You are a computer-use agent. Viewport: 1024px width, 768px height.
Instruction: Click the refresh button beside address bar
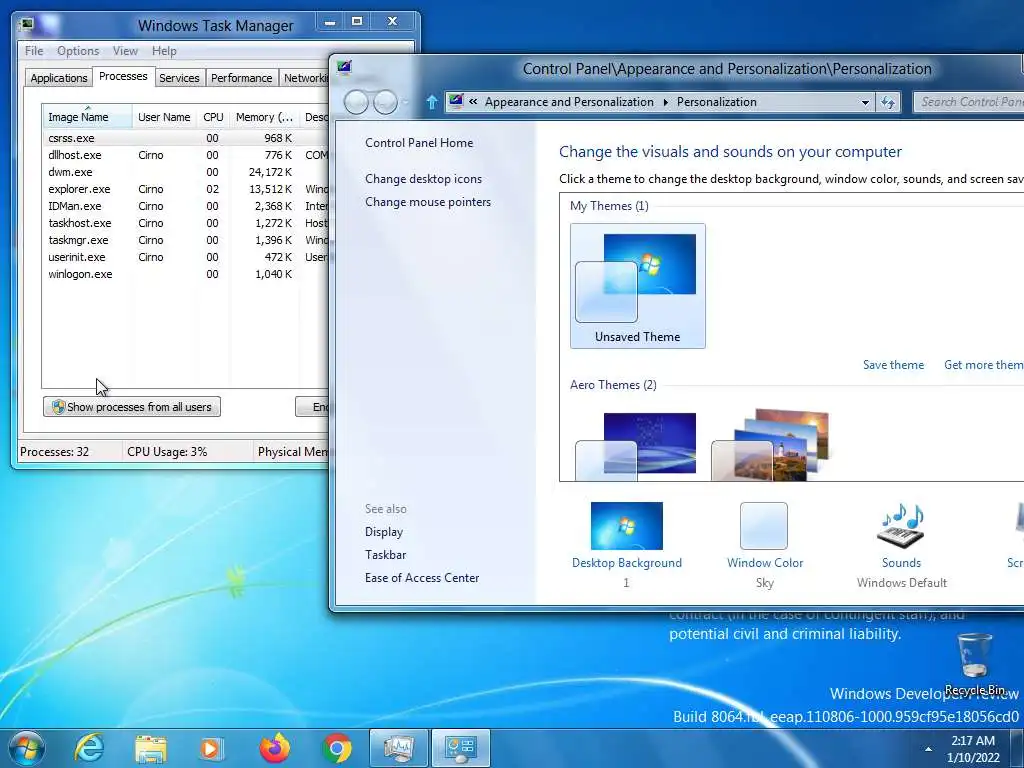(x=888, y=102)
